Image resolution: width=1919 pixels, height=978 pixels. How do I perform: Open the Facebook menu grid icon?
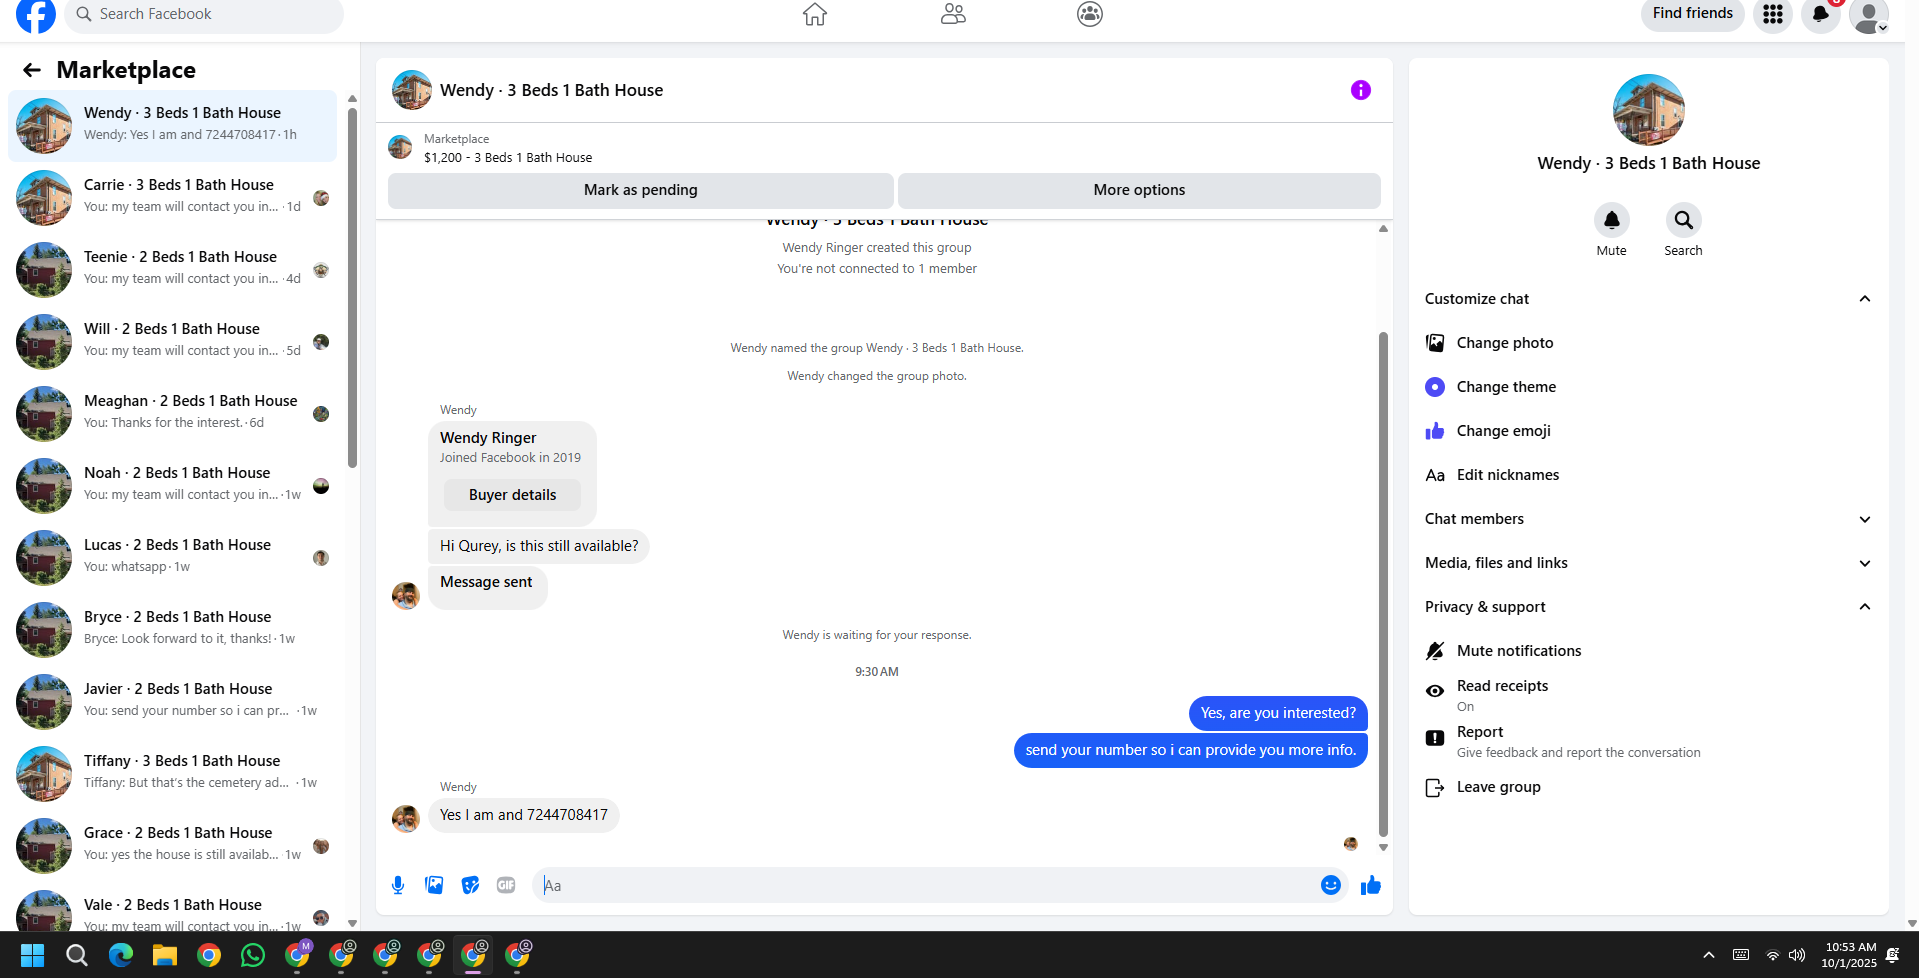point(1773,14)
